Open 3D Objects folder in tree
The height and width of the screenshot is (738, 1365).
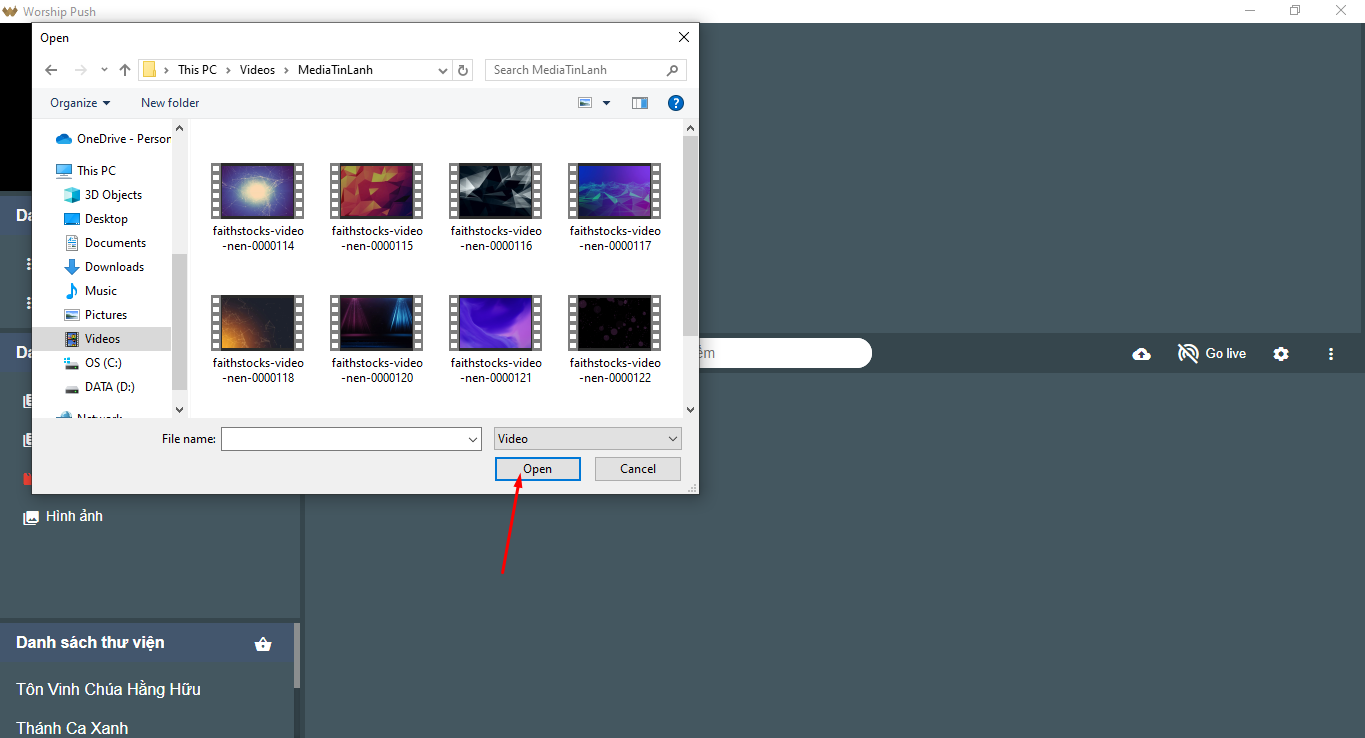click(x=103, y=195)
